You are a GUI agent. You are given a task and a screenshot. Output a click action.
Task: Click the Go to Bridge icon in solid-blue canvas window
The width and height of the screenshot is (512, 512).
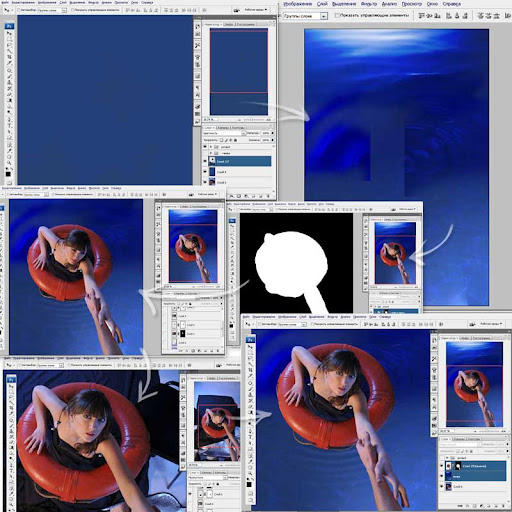[x=237, y=10]
